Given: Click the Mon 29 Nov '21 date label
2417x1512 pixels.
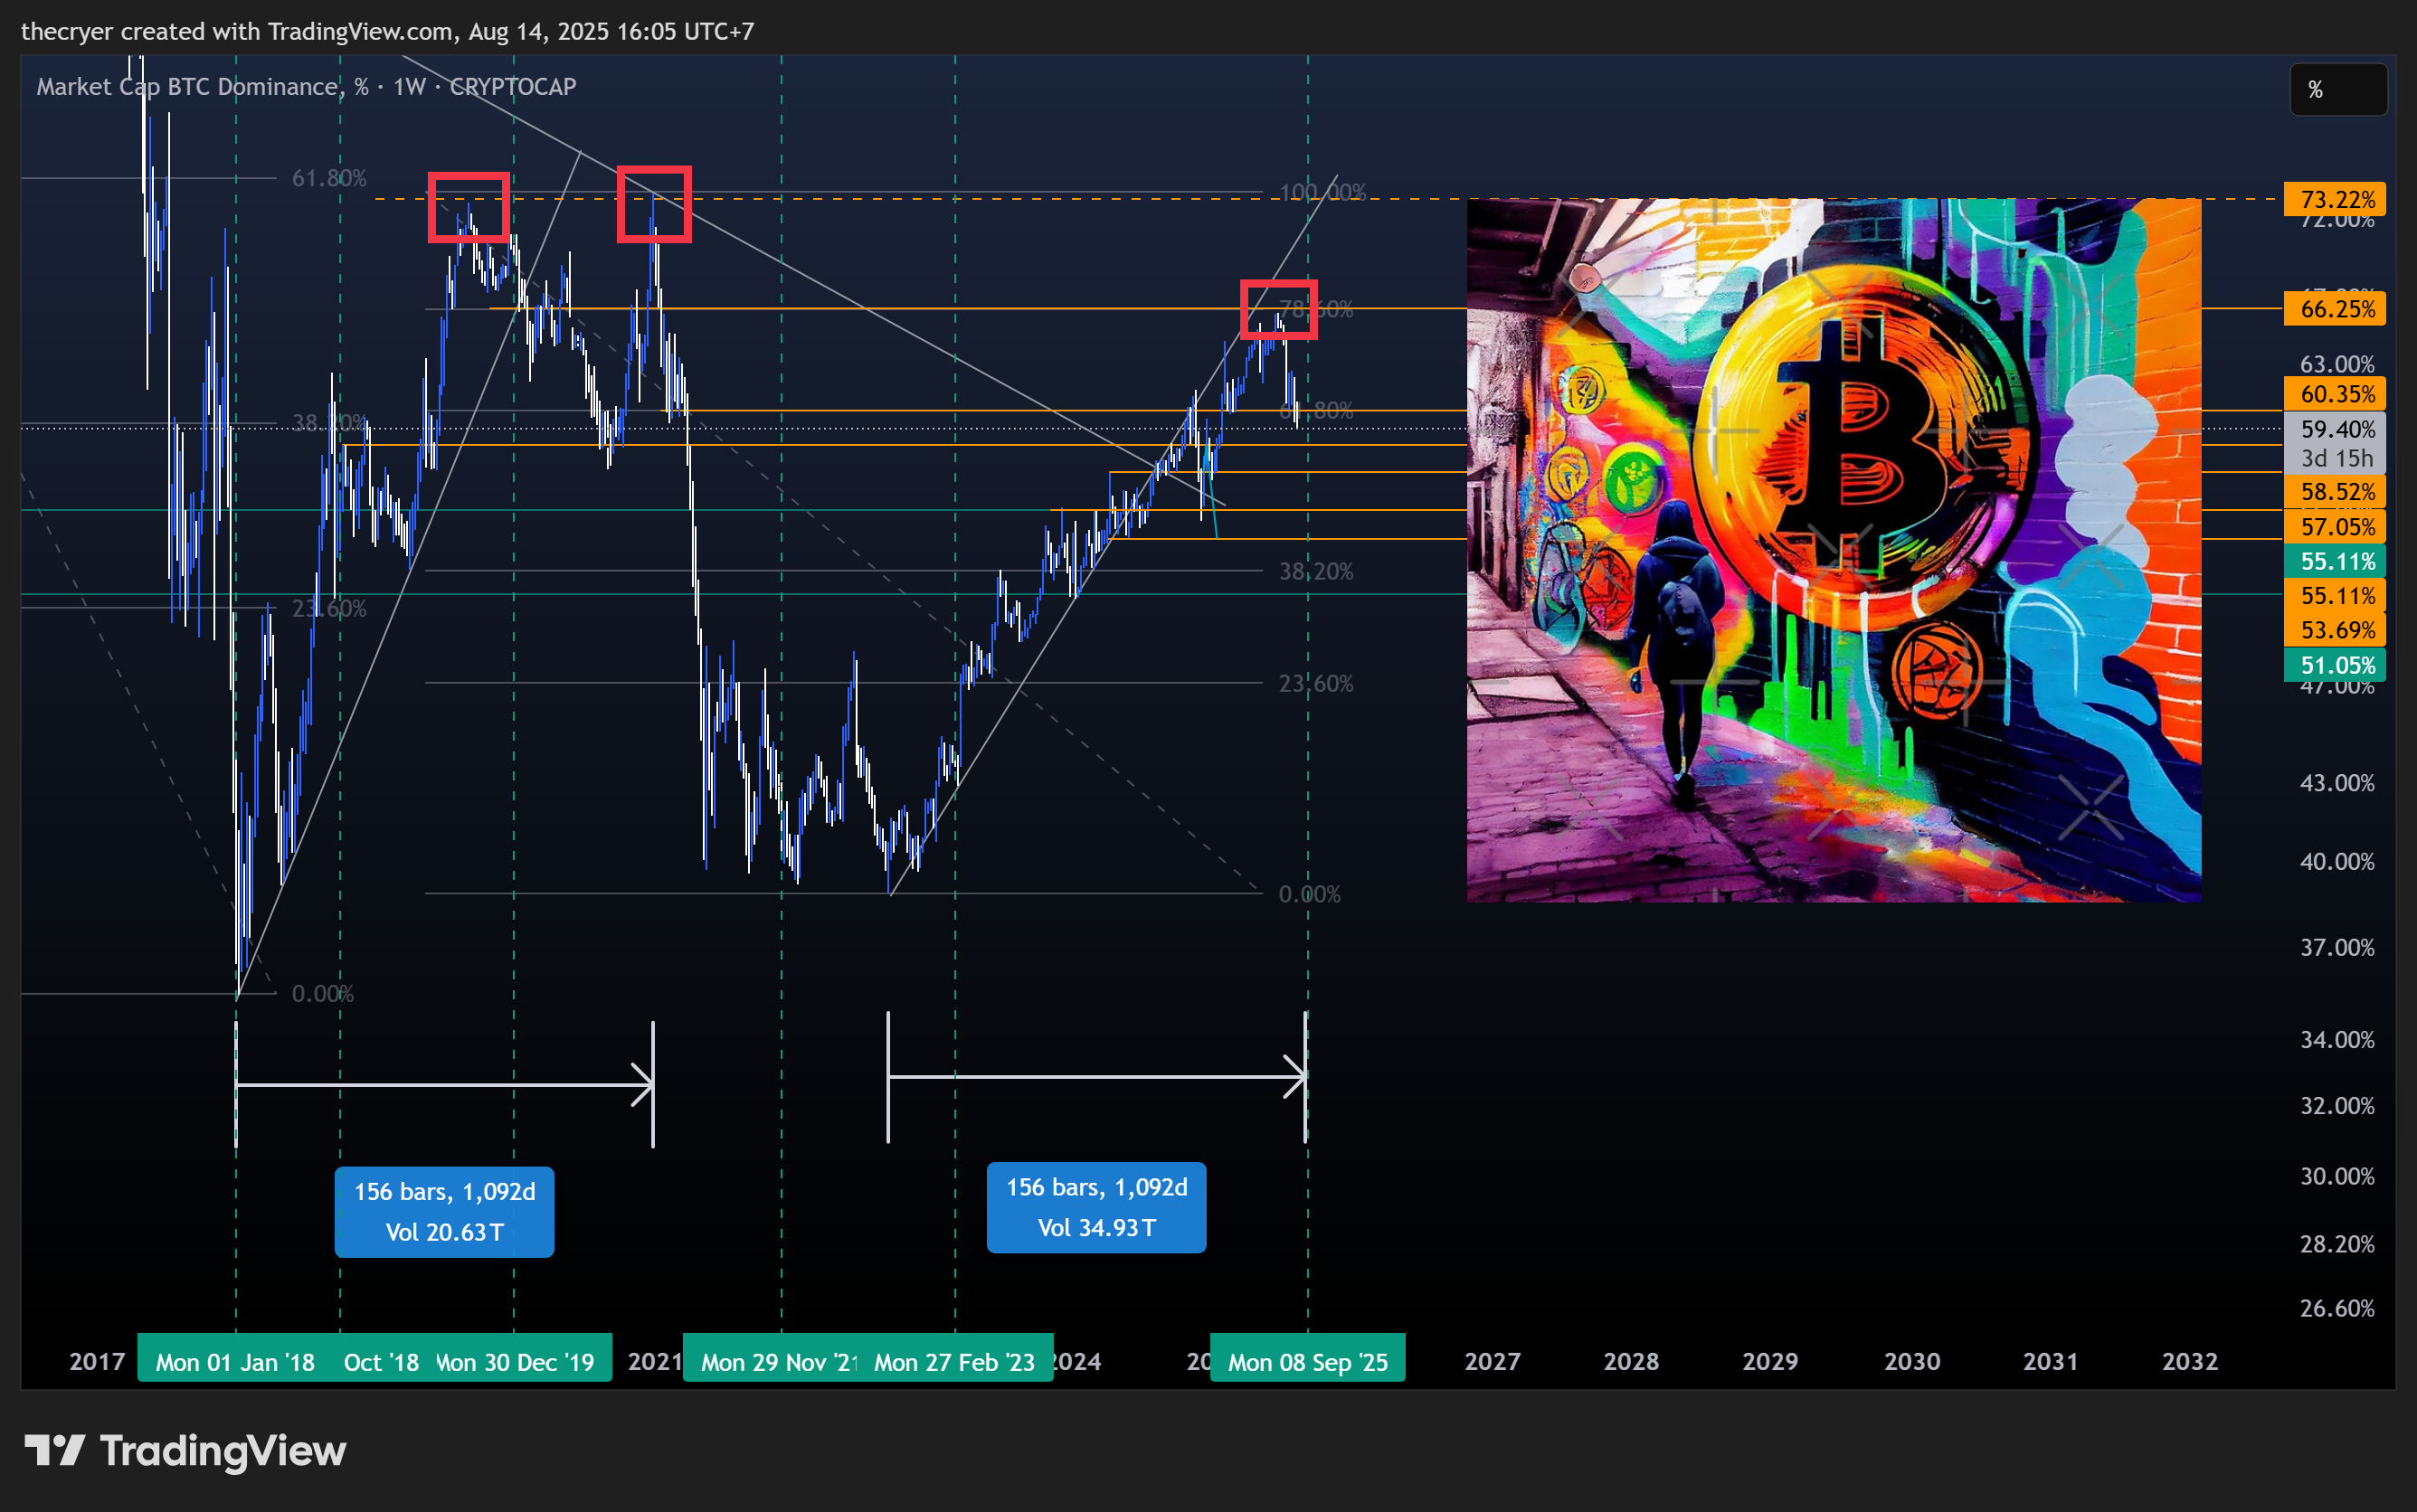Looking at the screenshot, I should (x=778, y=1362).
